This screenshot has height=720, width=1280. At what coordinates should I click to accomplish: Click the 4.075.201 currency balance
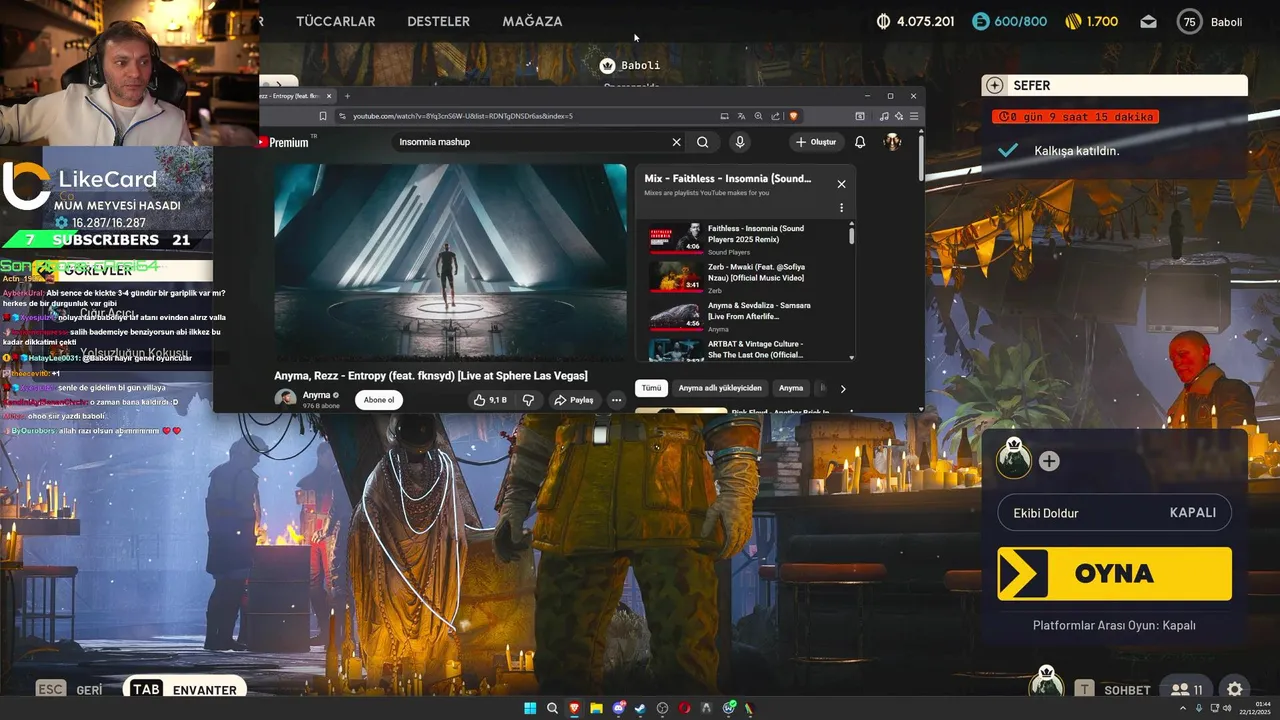915,21
